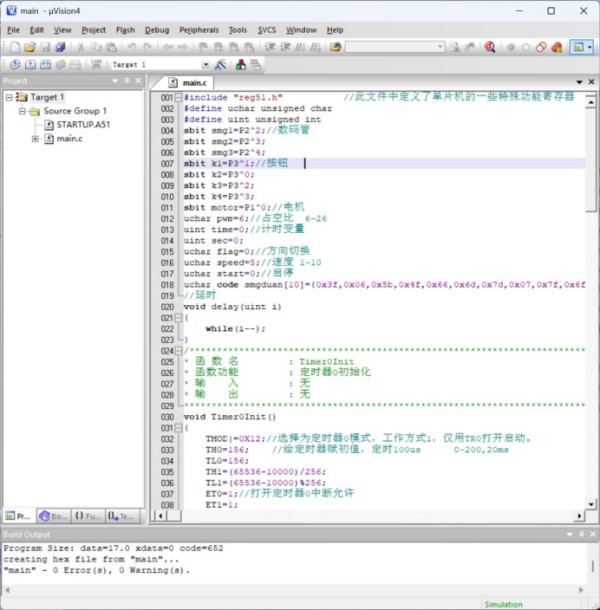Open the Peripherals menu
Image resolution: width=600 pixels, height=610 pixels.
198,30
